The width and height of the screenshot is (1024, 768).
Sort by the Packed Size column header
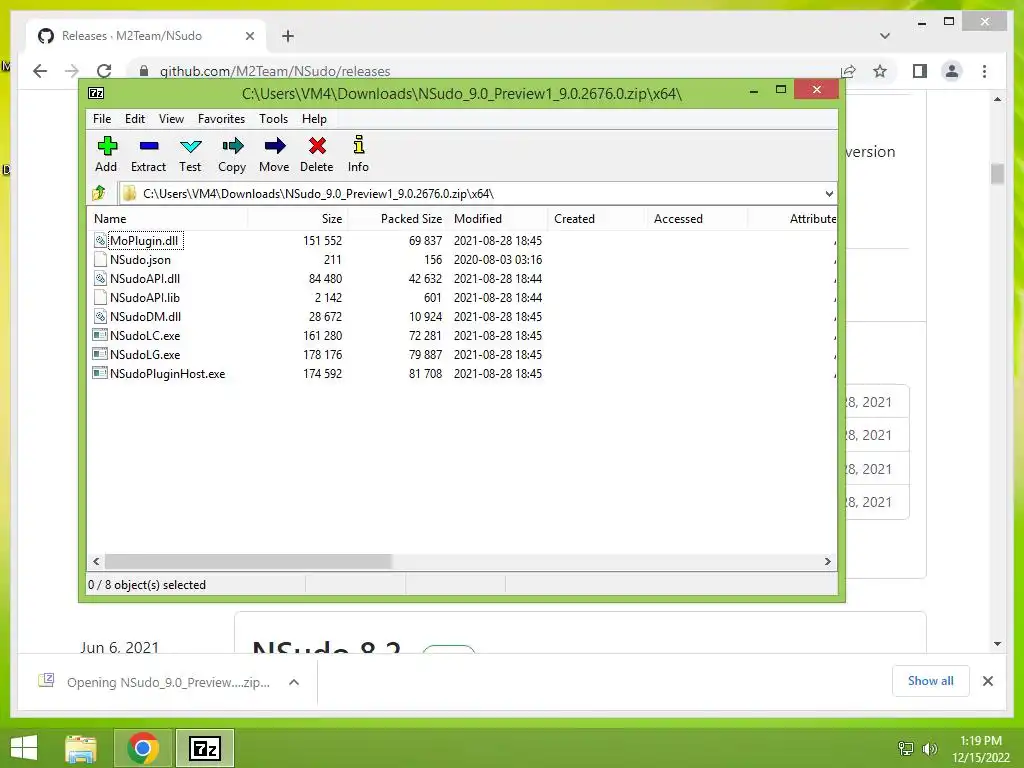click(x=397, y=219)
